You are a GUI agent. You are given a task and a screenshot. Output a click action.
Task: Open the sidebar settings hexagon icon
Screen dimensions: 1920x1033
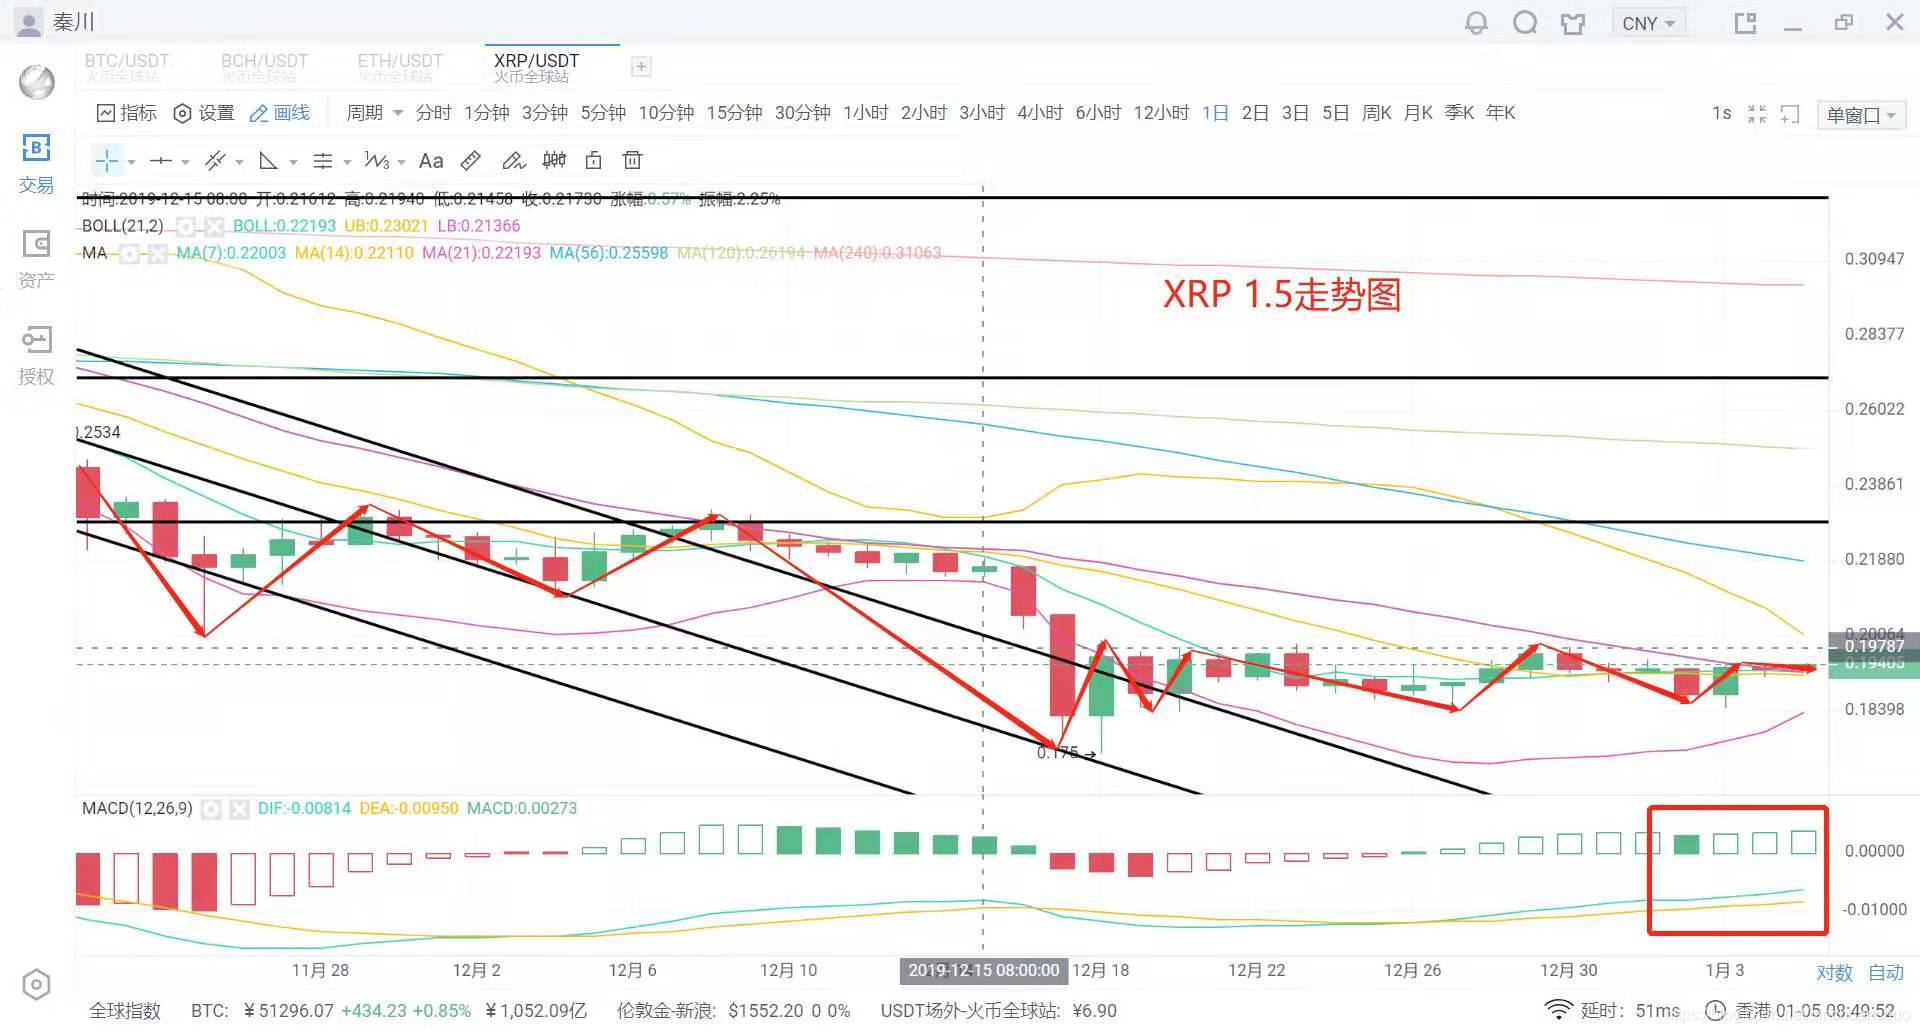coord(36,985)
